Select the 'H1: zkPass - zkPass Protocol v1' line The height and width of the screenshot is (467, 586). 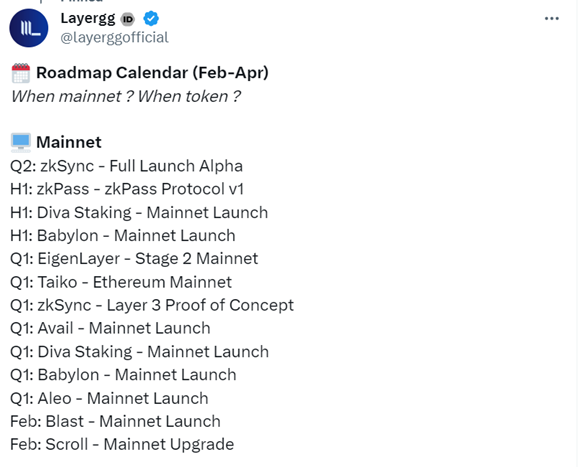pos(127,189)
